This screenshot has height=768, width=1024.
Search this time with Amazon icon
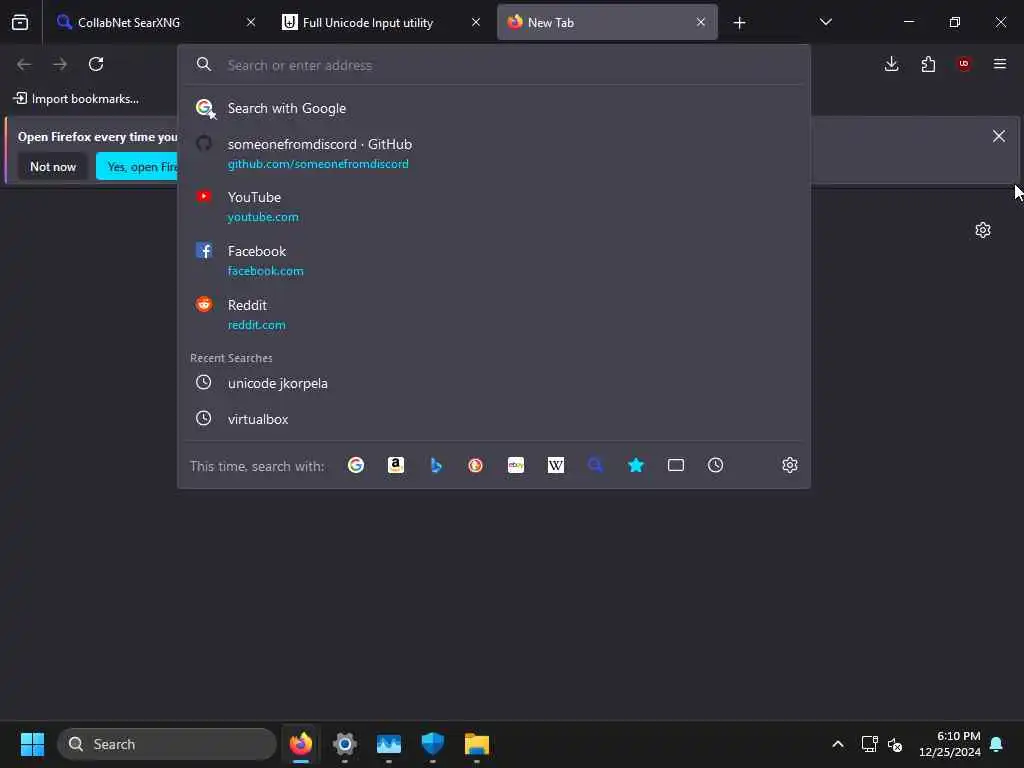tap(396, 465)
